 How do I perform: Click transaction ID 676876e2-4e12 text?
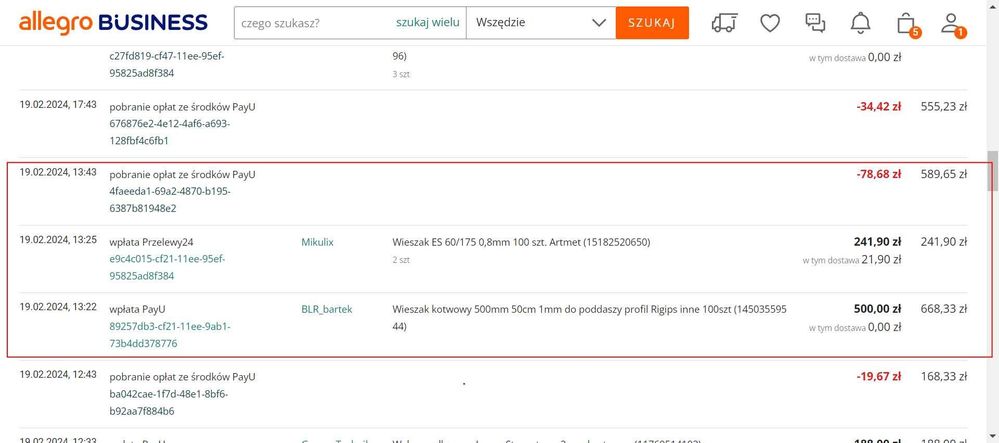tap(169, 133)
